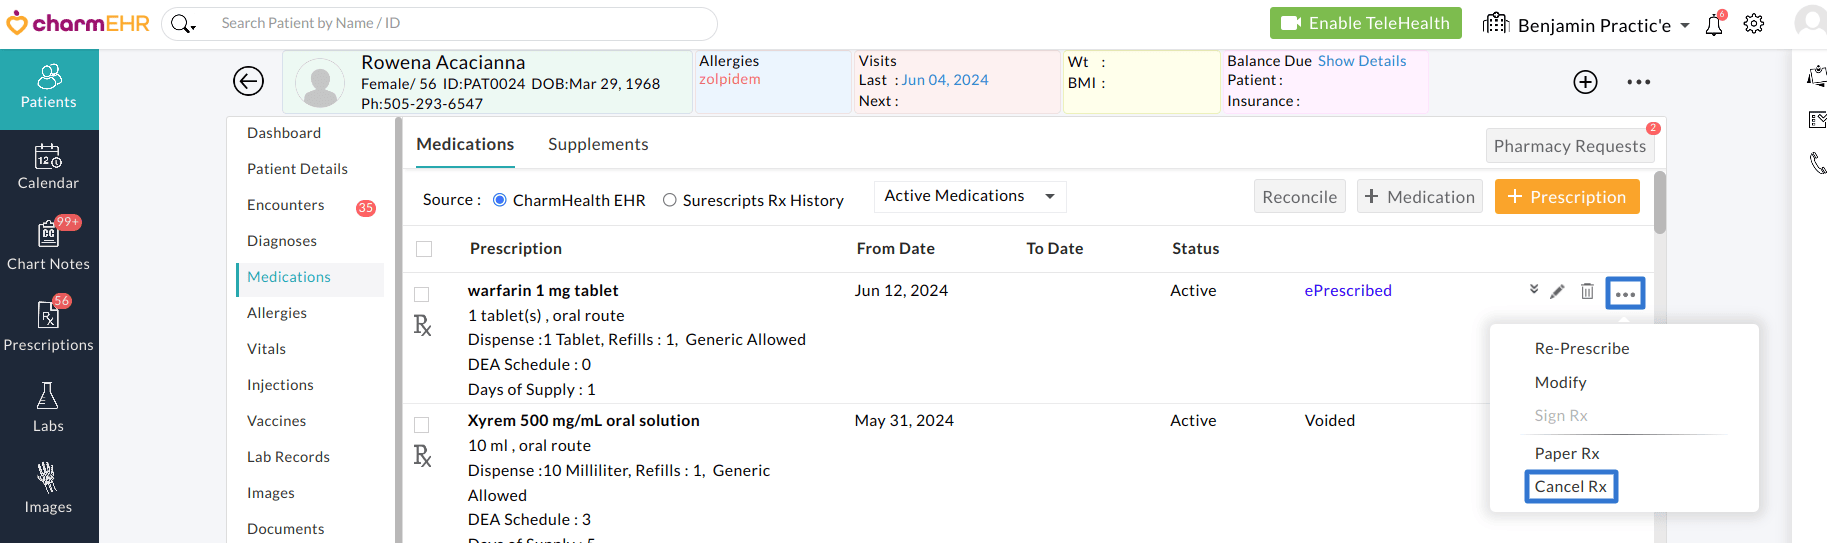Open Chart Notes in the sidebar
This screenshot has width=1827, height=543.
[49, 246]
